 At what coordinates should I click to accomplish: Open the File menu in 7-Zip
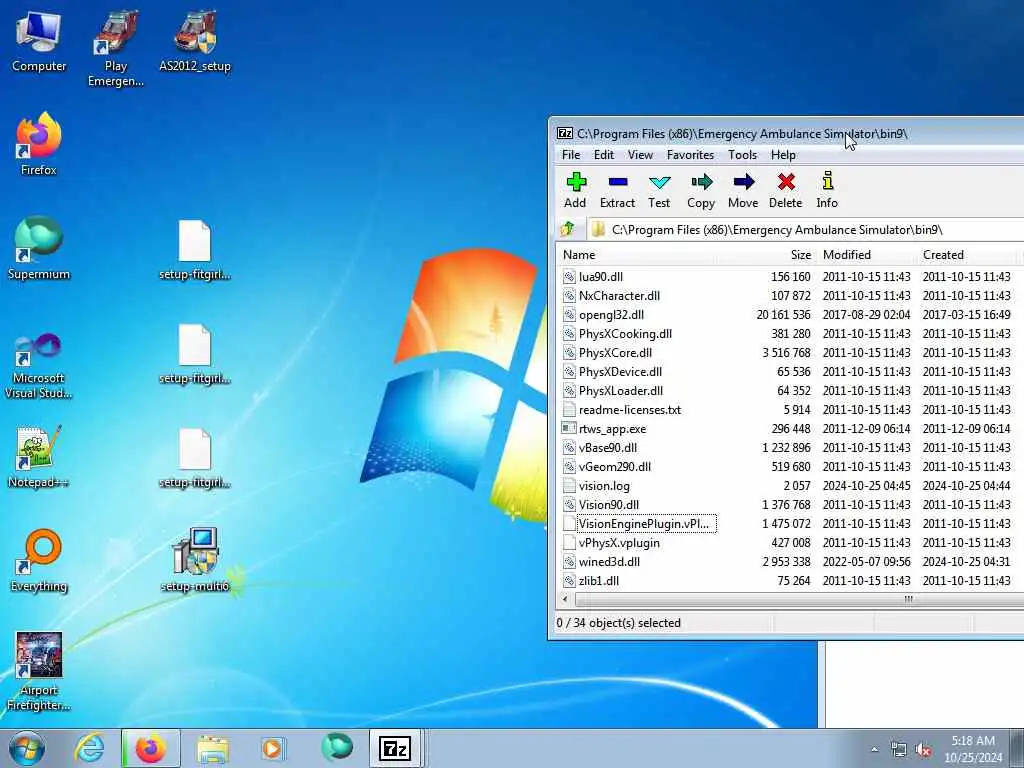[x=571, y=155]
